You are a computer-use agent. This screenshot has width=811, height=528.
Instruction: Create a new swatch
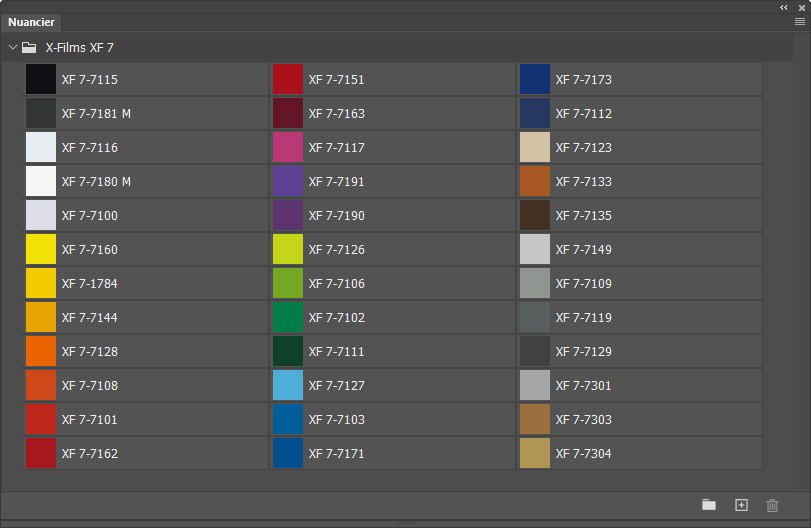[741, 505]
